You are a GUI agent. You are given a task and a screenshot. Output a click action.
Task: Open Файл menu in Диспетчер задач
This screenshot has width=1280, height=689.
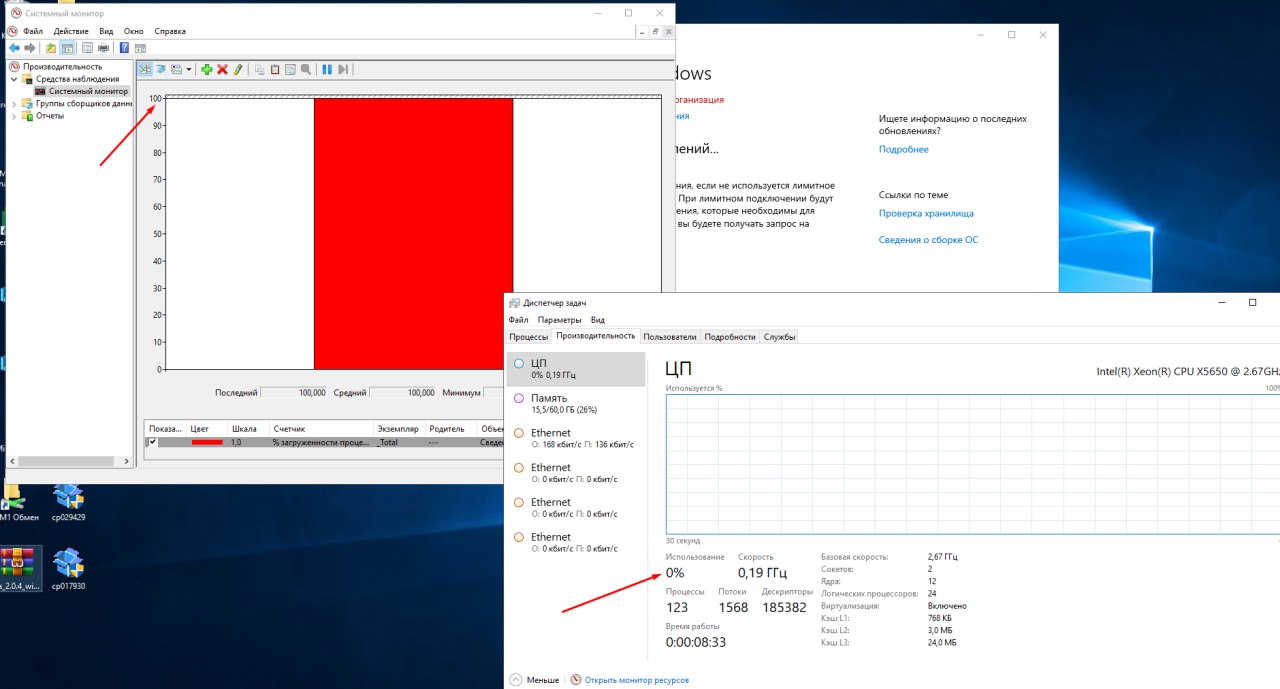[518, 320]
